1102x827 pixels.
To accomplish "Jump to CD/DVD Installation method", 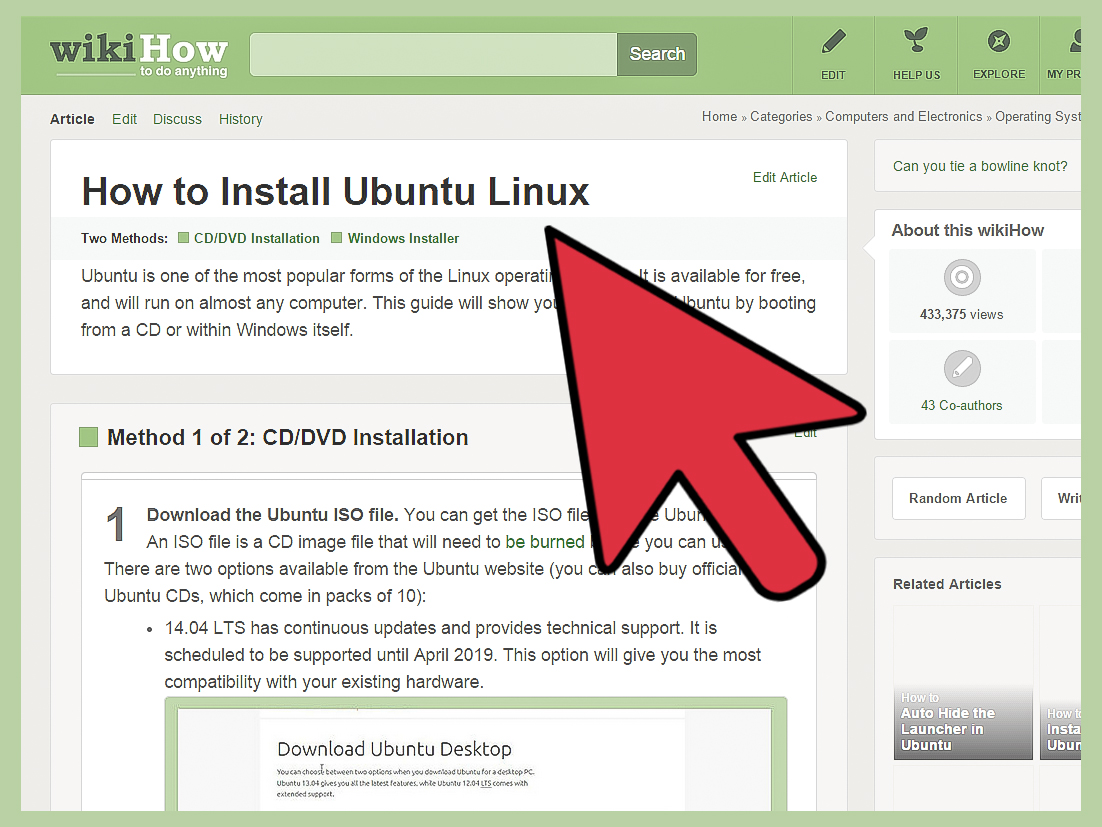I will [x=257, y=238].
